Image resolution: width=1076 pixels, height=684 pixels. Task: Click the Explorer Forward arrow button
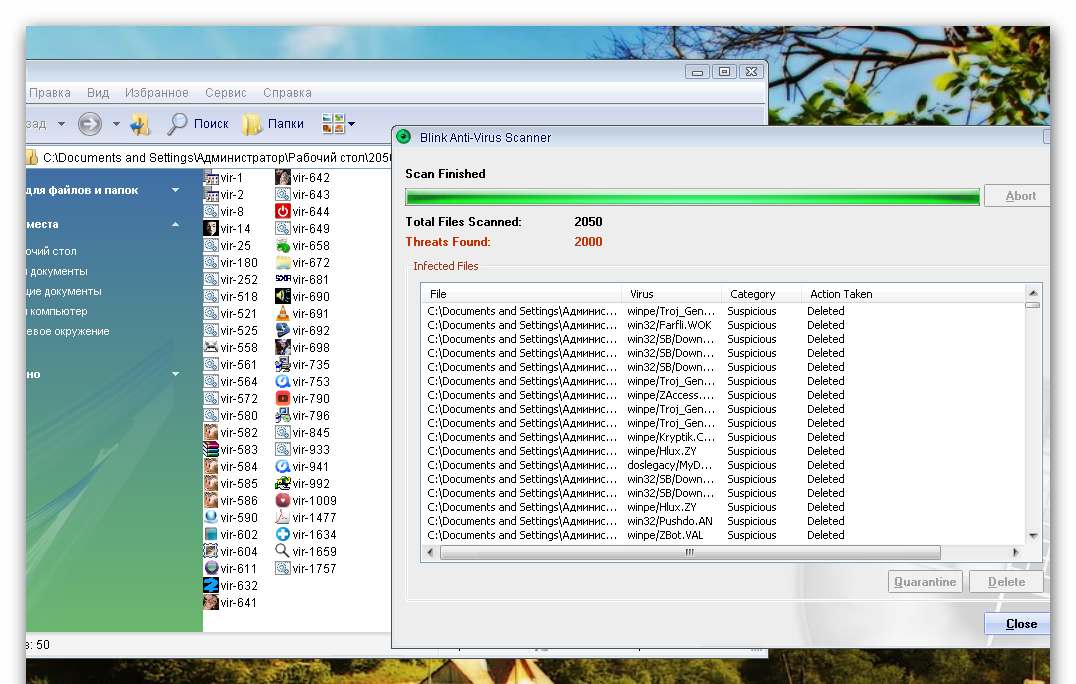pyautogui.click(x=90, y=124)
